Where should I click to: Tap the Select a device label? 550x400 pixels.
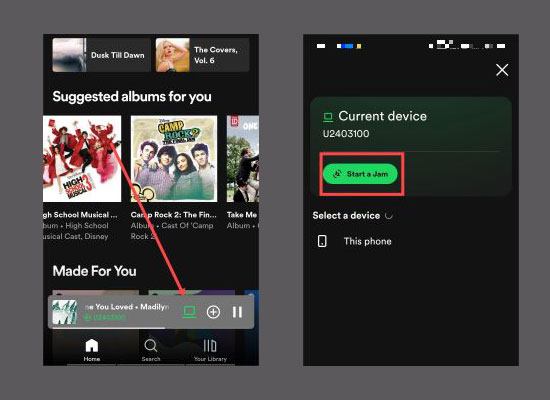coord(346,215)
